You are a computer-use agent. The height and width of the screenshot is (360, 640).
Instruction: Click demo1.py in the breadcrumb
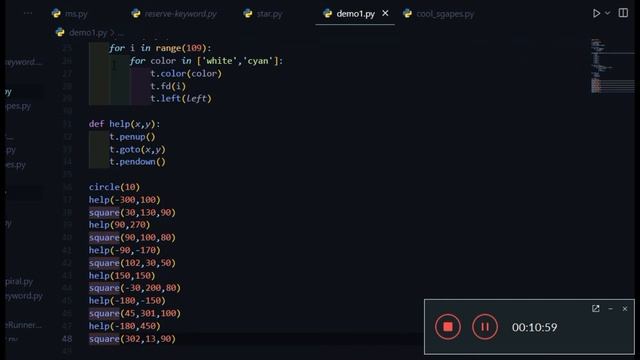[88, 32]
